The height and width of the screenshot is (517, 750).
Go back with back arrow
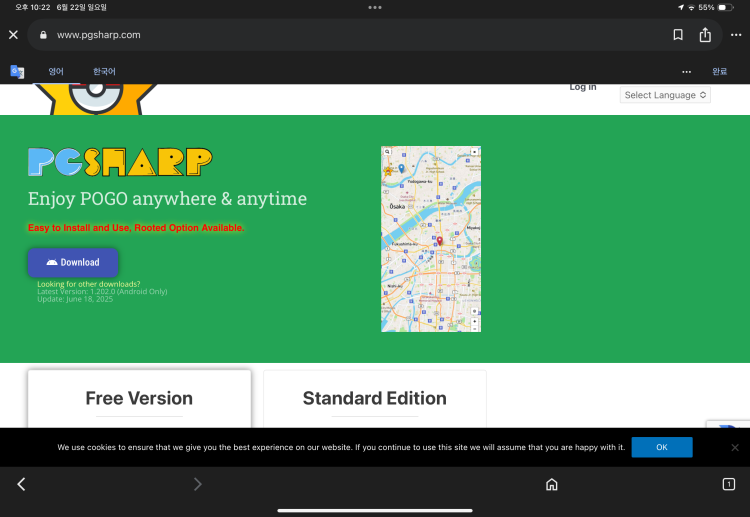pos(22,484)
